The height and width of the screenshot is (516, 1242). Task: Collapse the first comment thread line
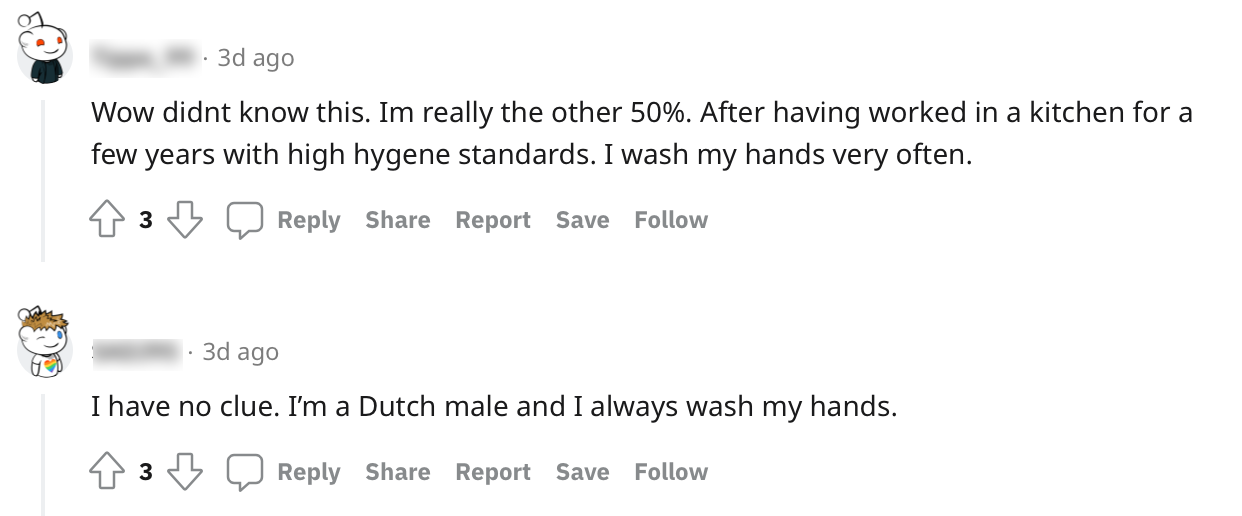click(42, 180)
